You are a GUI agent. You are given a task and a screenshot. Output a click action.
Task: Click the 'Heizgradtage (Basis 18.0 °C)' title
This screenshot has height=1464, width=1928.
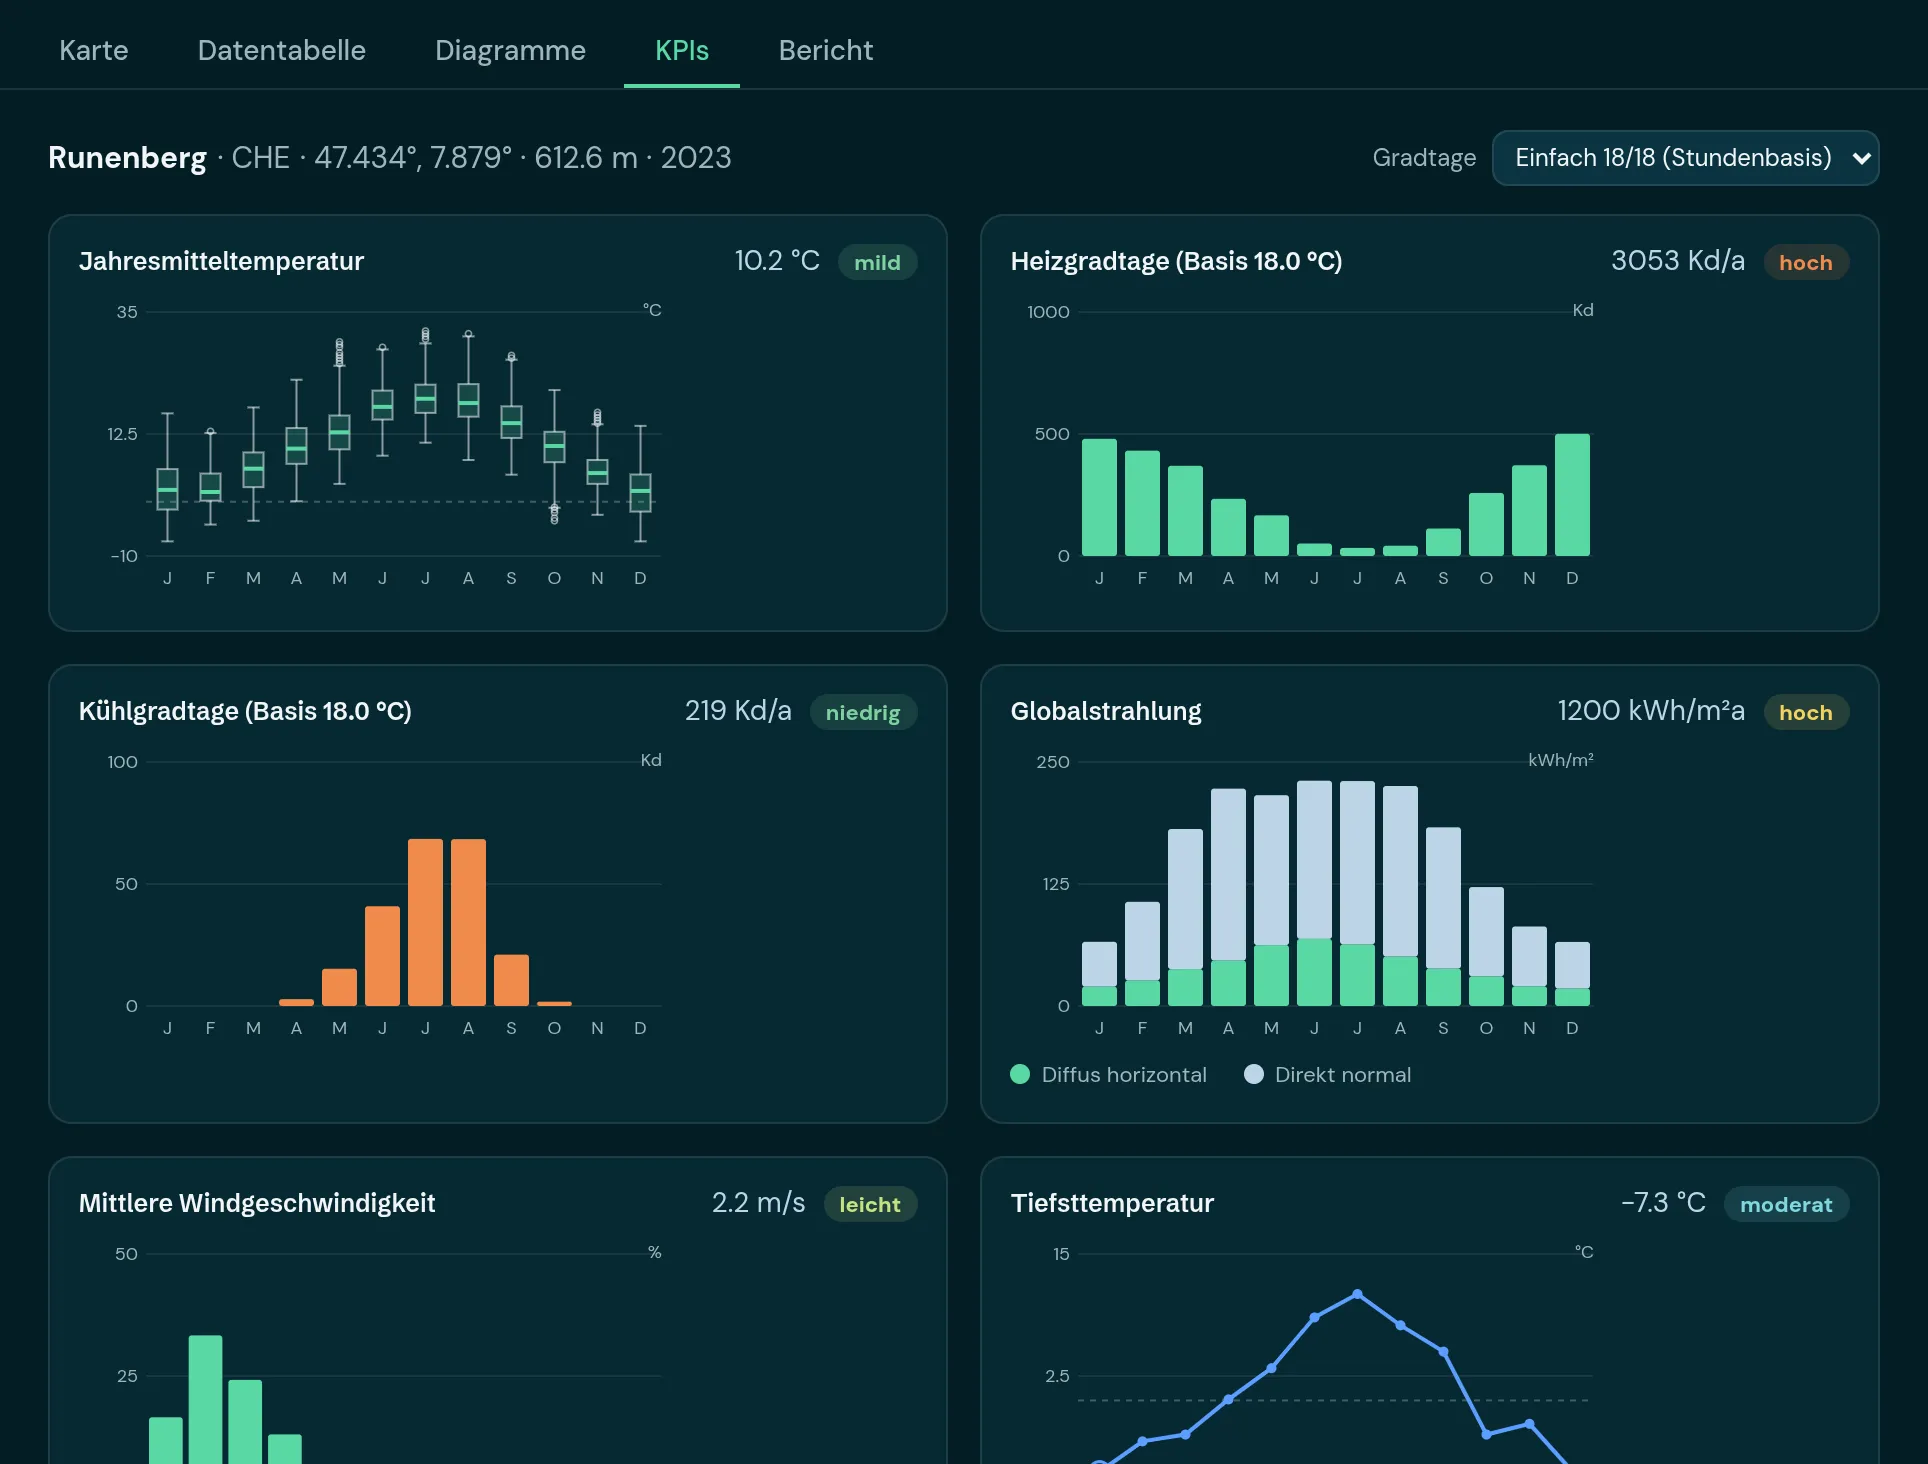pos(1176,261)
